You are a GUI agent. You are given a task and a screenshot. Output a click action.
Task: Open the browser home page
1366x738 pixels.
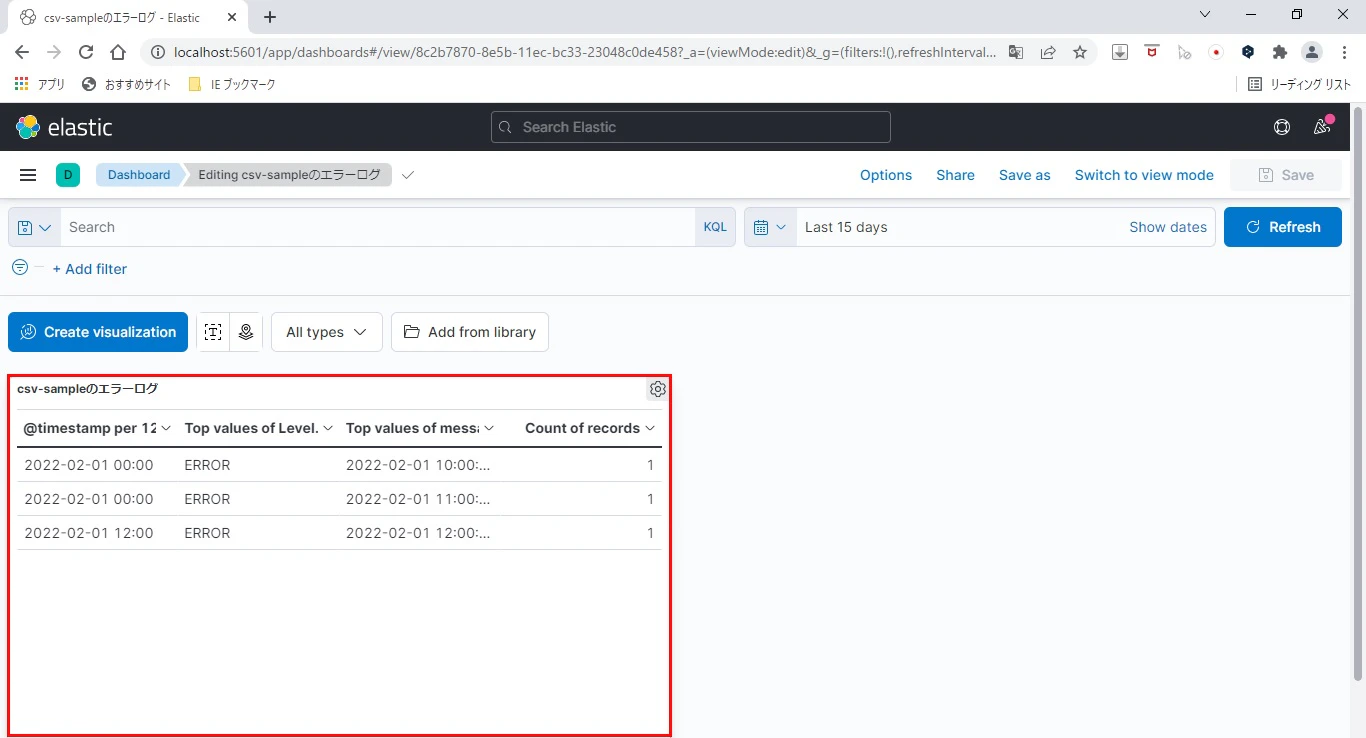(x=118, y=52)
